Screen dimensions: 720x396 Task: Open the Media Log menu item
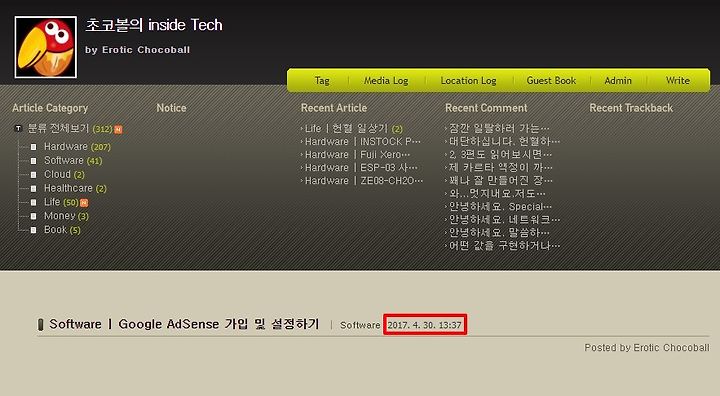[386, 80]
